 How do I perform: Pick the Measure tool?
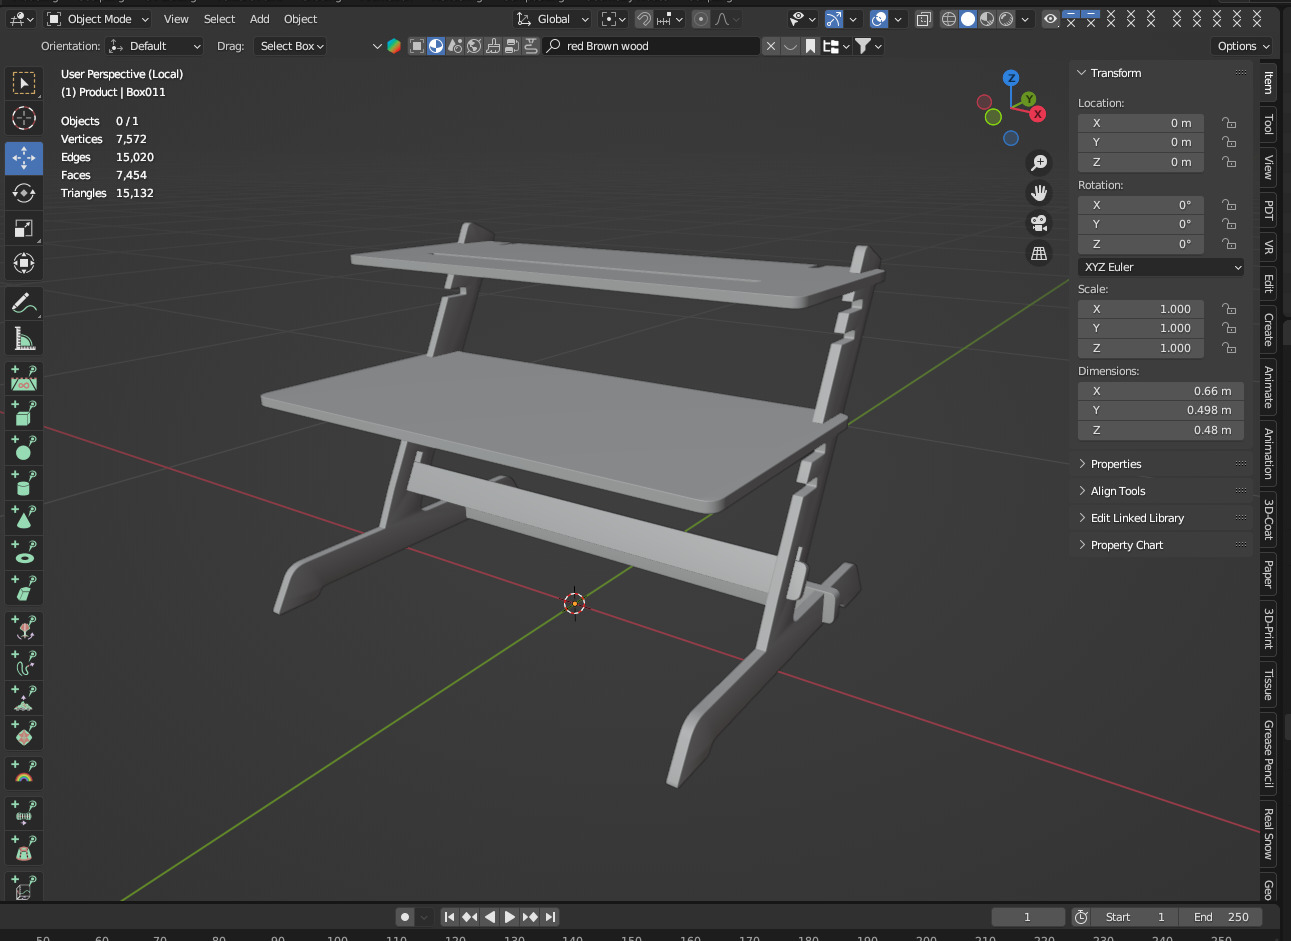pyautogui.click(x=24, y=338)
